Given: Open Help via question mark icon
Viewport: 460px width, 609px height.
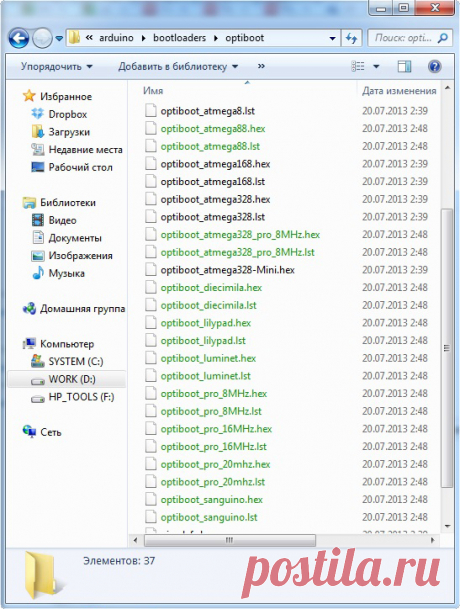Looking at the screenshot, I should point(434,66).
